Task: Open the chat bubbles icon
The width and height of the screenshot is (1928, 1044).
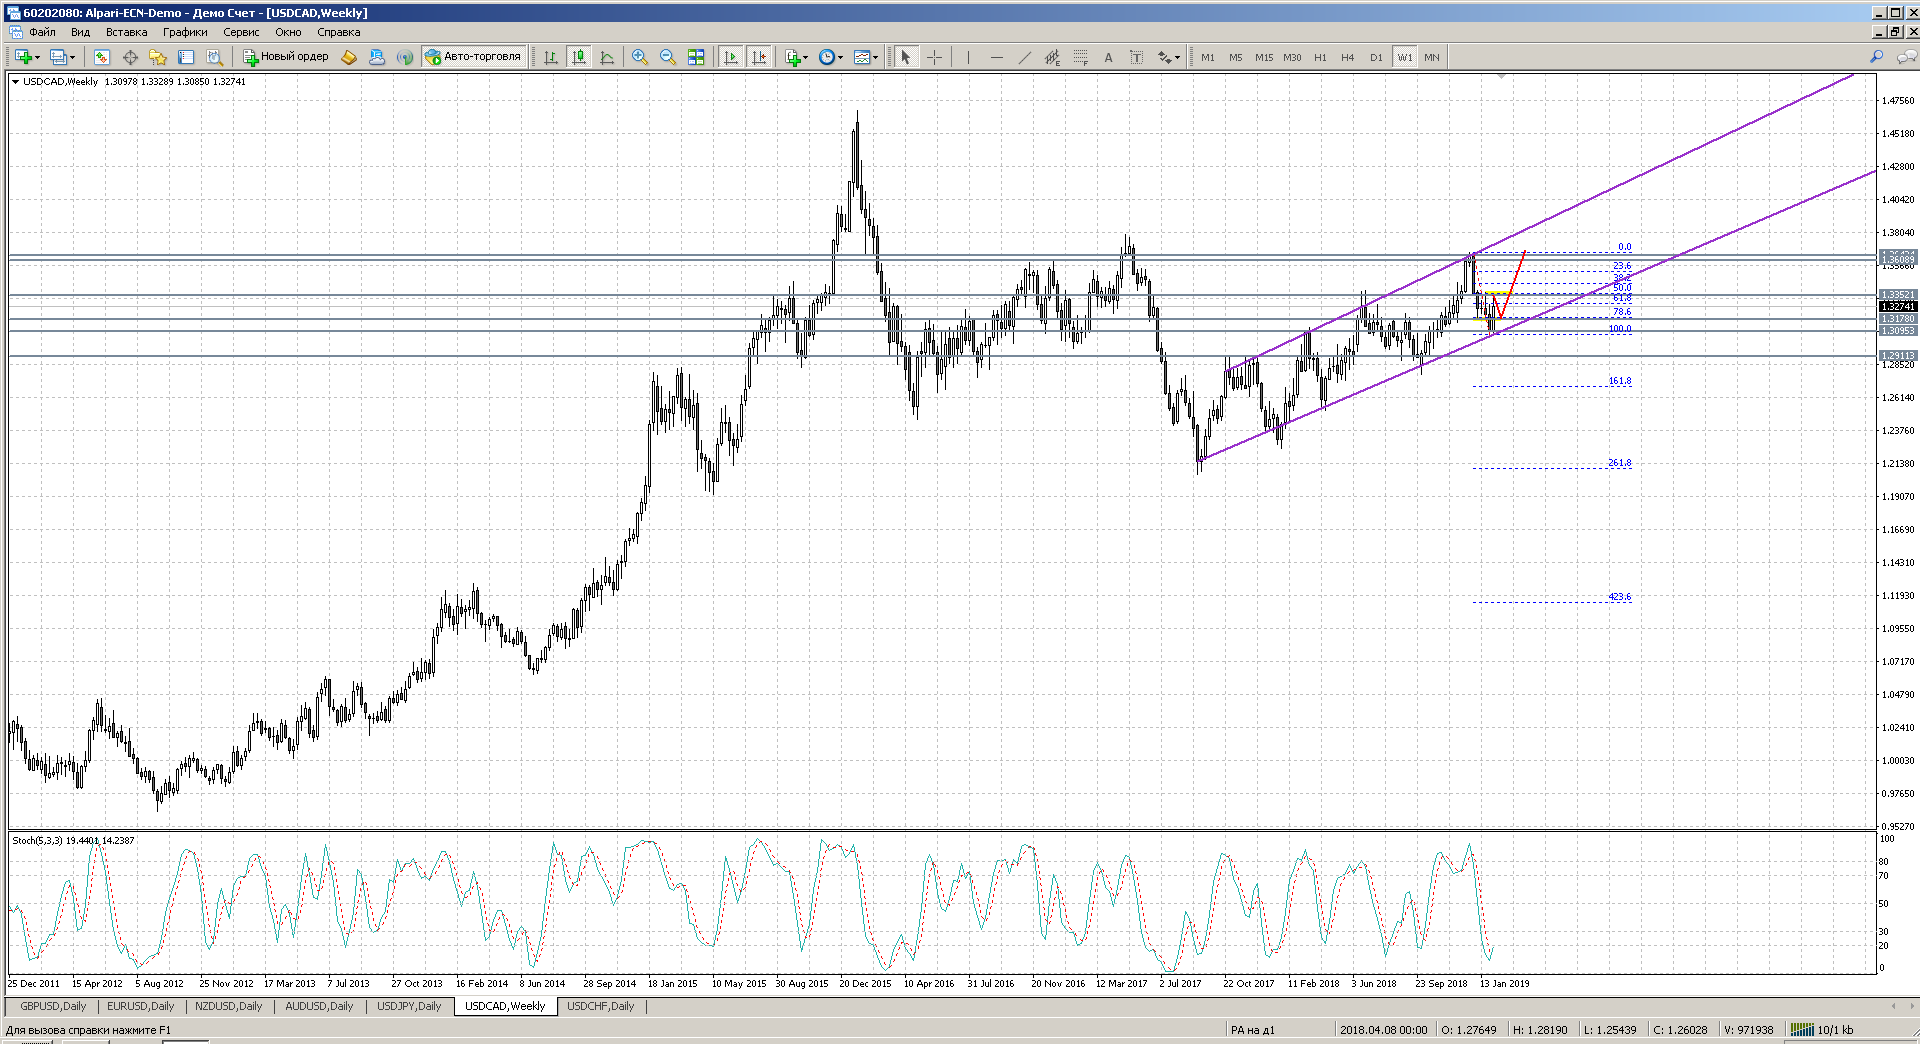Action: click(x=1907, y=57)
